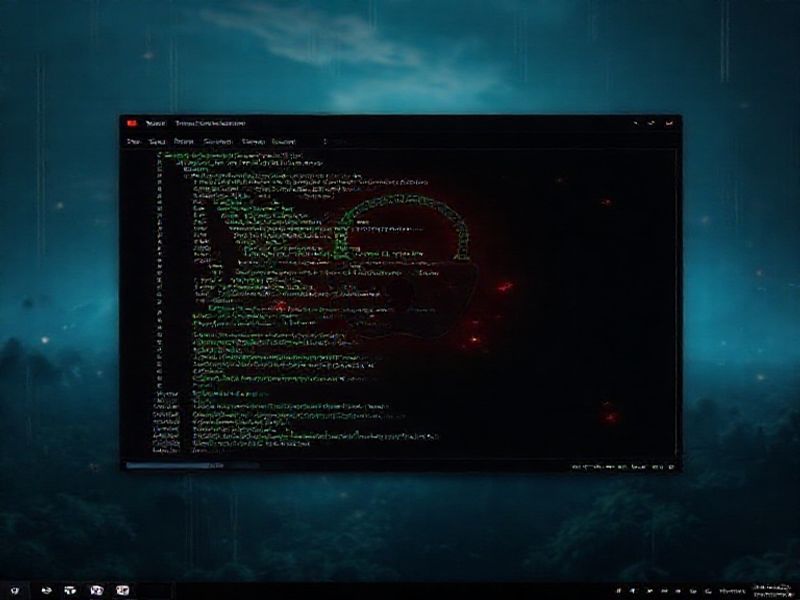This screenshot has height=600, width=800.
Task: Open the first menu in the window's menu bar
Action: click(x=133, y=141)
